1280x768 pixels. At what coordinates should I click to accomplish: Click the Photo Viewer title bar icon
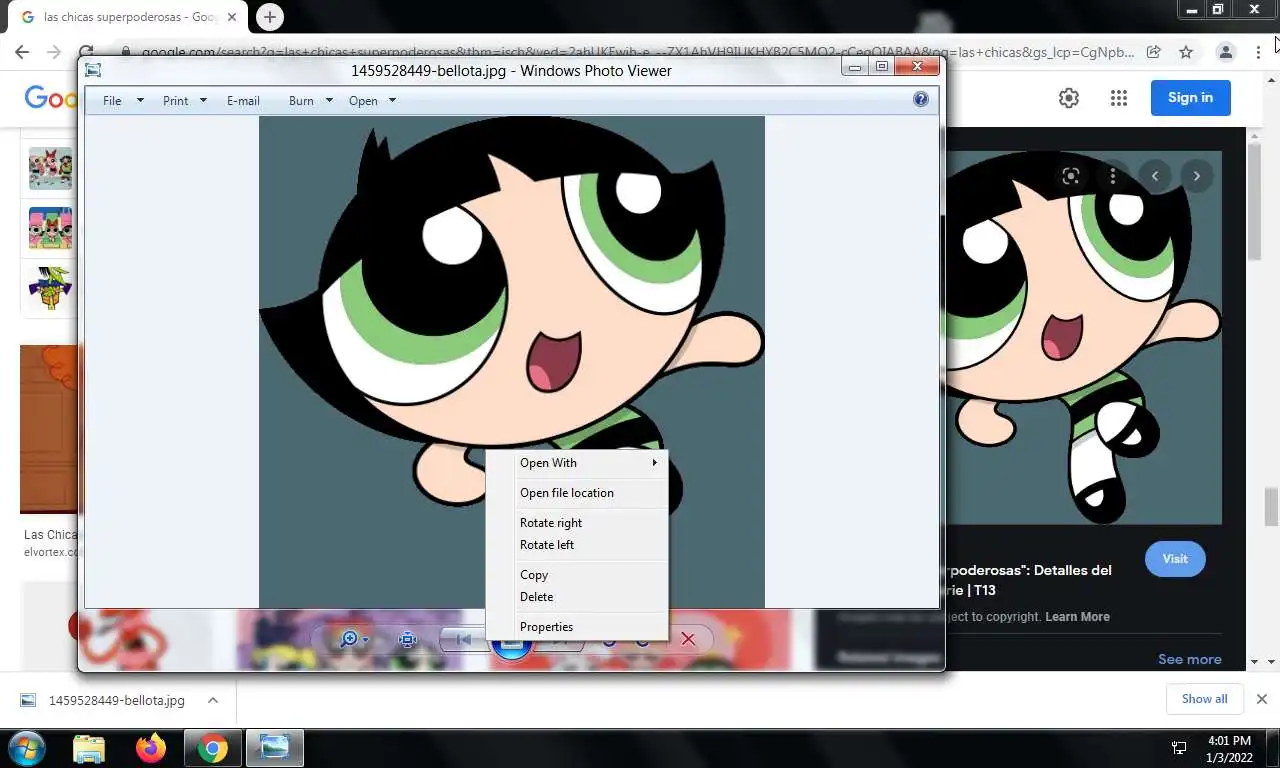pyautogui.click(x=93, y=70)
